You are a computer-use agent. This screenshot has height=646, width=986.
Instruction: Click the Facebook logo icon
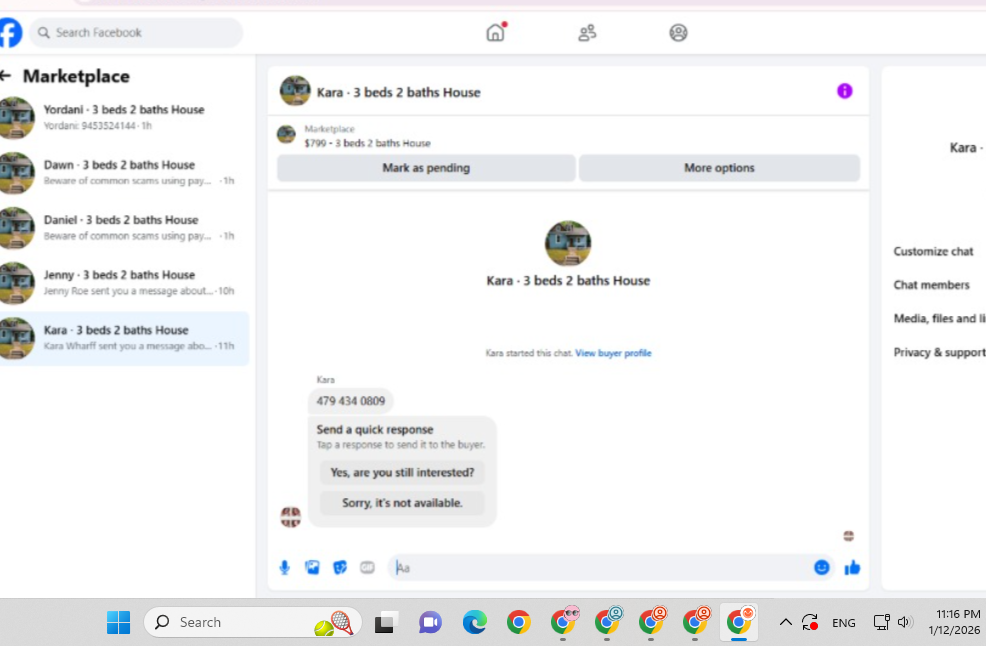[x=10, y=33]
